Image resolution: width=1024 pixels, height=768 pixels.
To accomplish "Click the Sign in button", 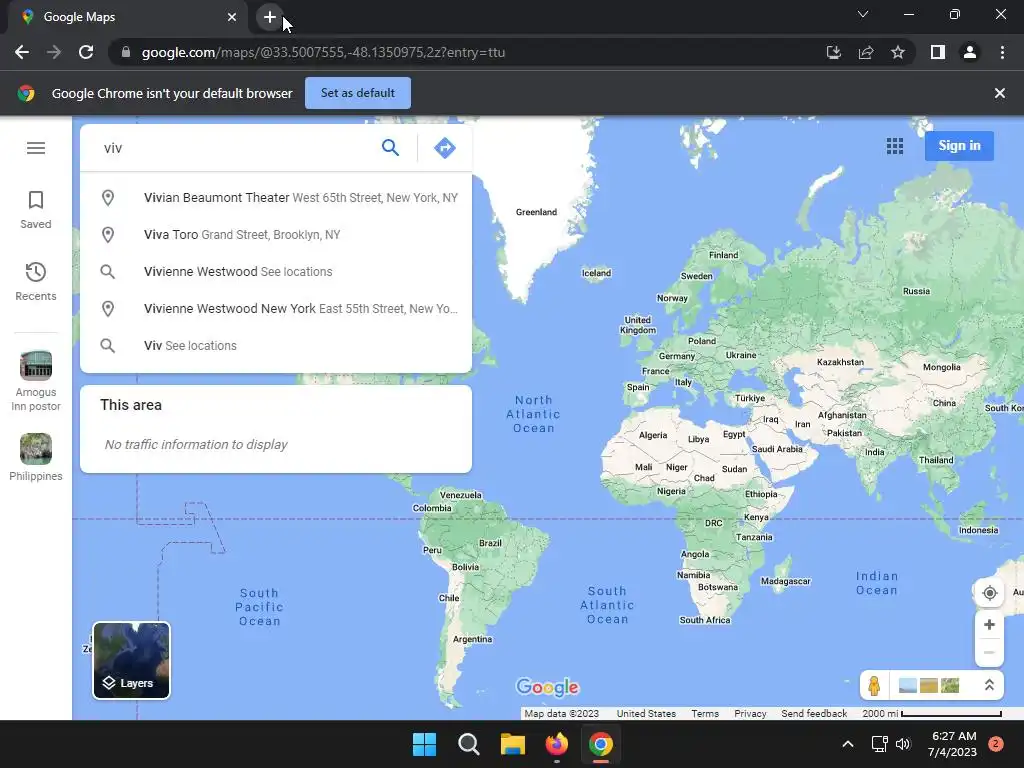I will tap(959, 146).
